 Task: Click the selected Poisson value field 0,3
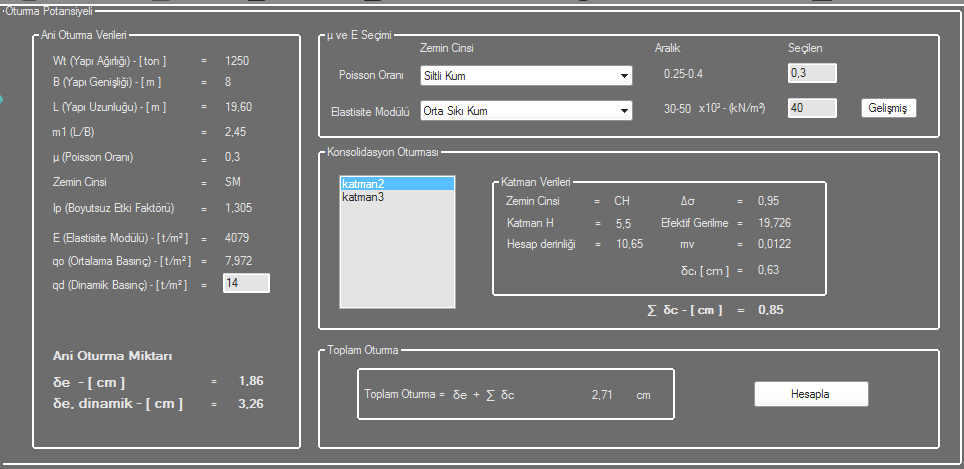811,73
